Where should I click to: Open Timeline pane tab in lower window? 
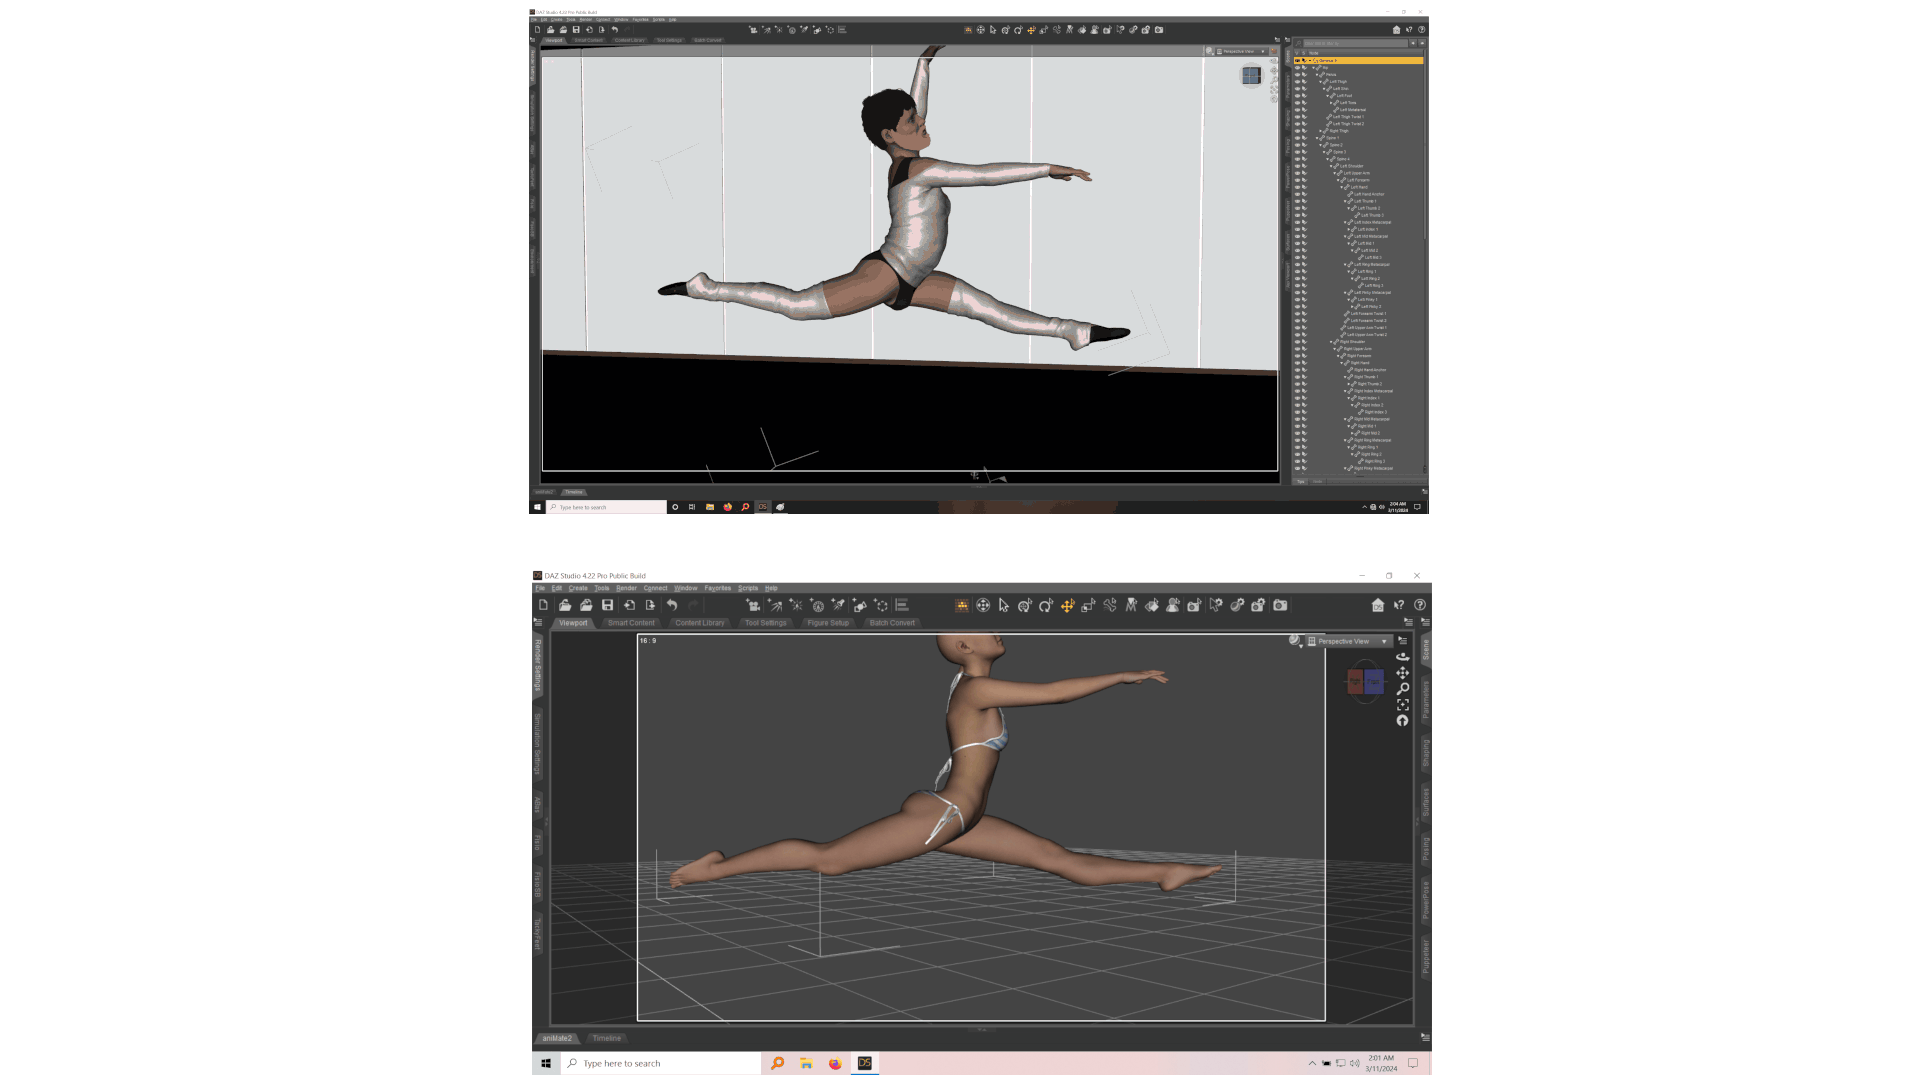[606, 1038]
